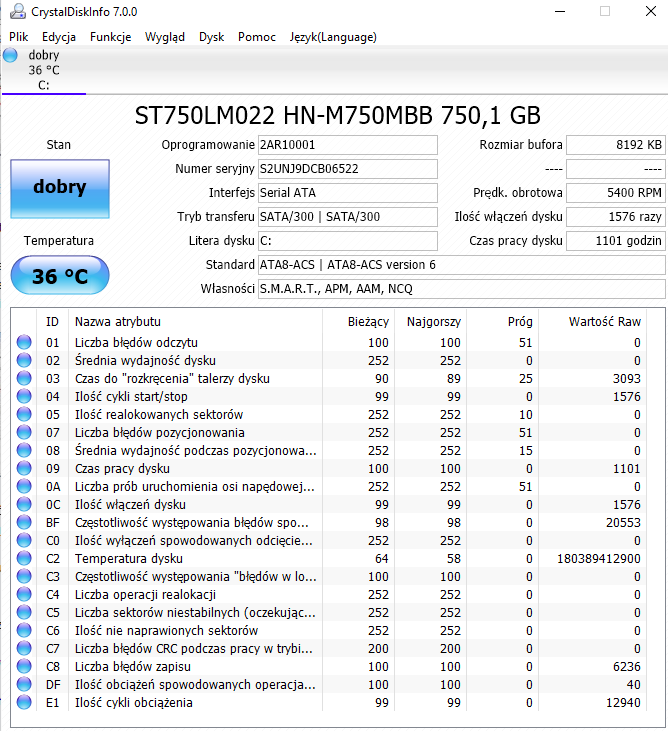Open the Edycja menu
Viewport: 668px width, 731px height.
(59, 37)
